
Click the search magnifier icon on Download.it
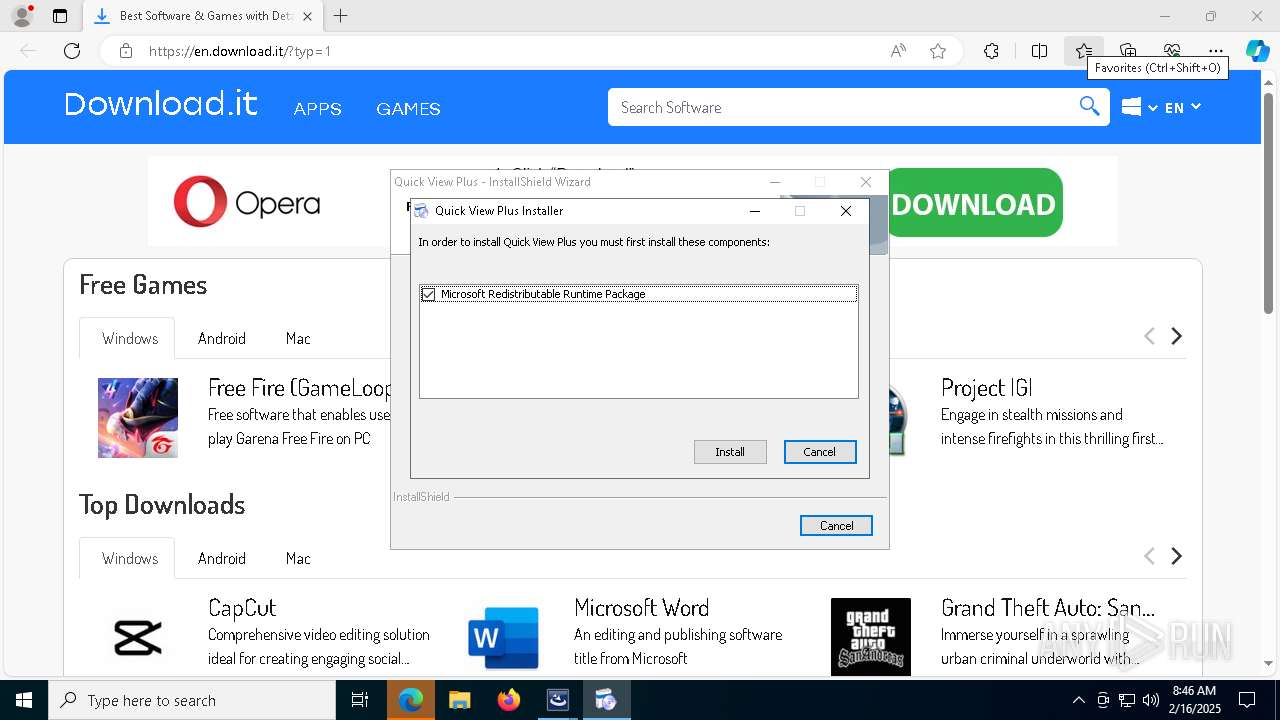pos(1089,107)
